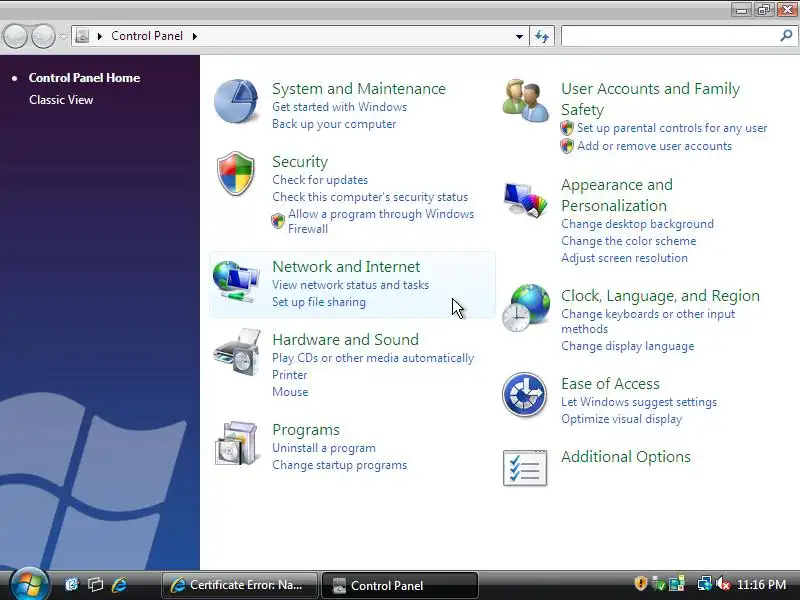Open Change startup programs link

click(339, 465)
